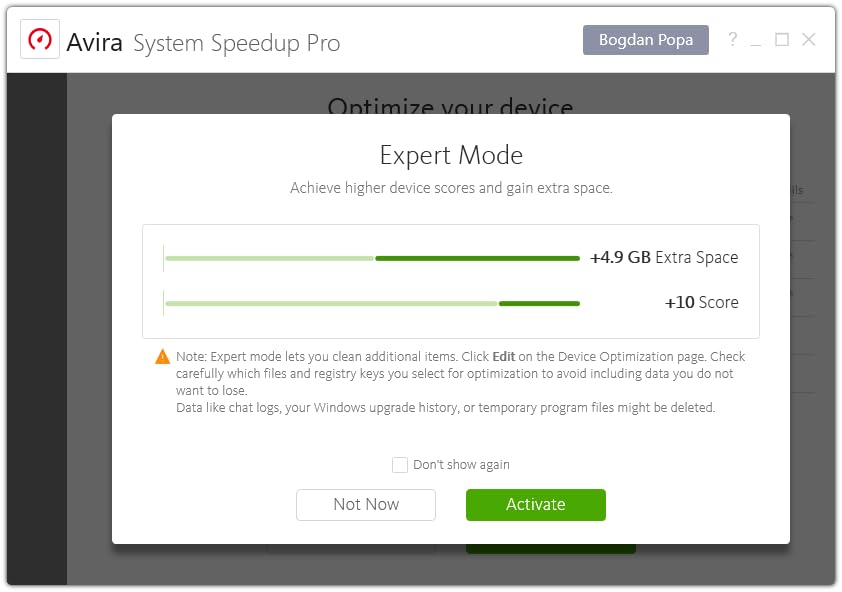Screen dimensions: 842x592
Task: Click the Score progress bar
Action: click(372, 303)
